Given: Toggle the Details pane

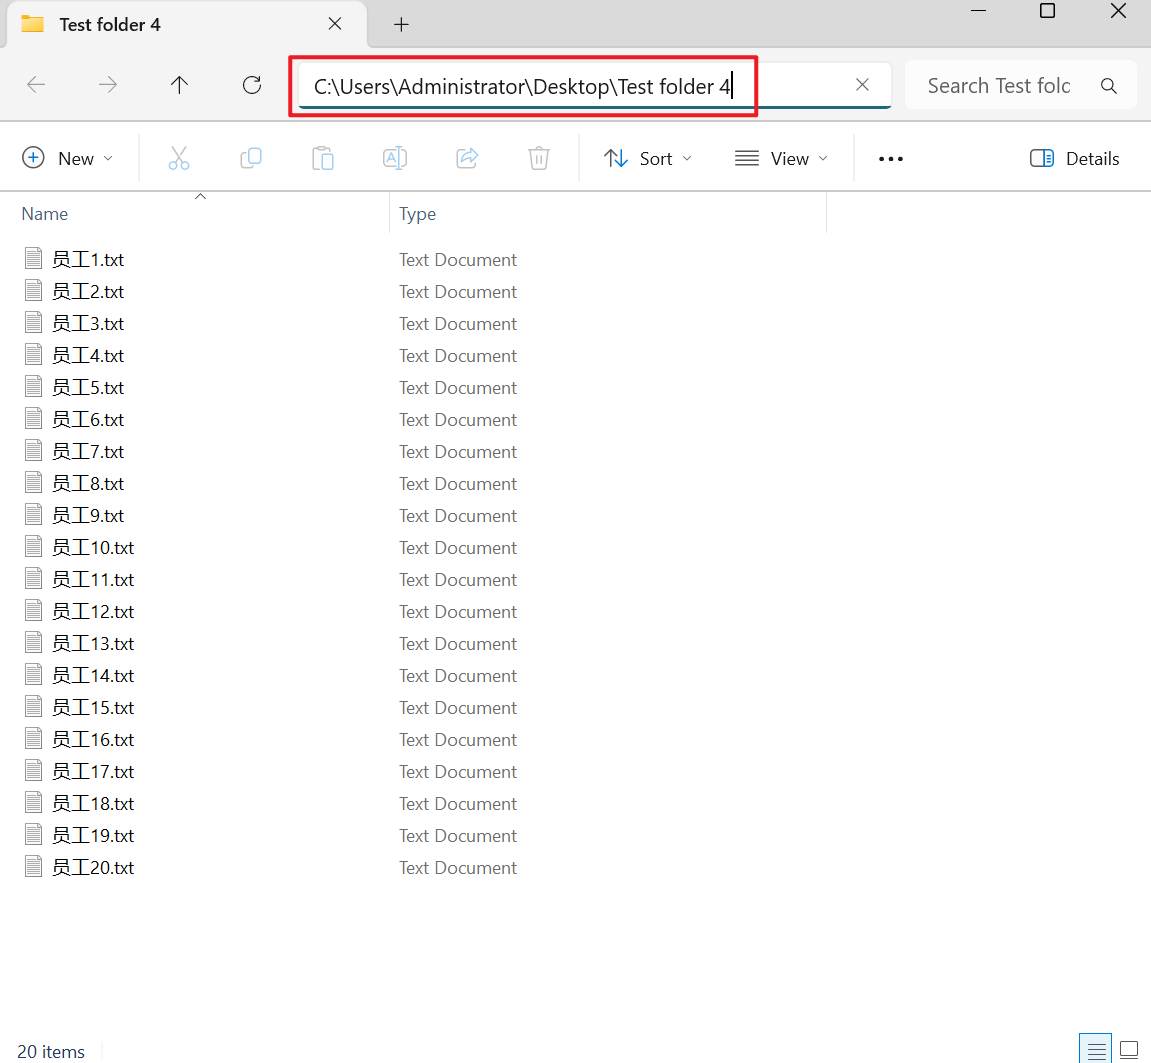Looking at the screenshot, I should click(1074, 158).
